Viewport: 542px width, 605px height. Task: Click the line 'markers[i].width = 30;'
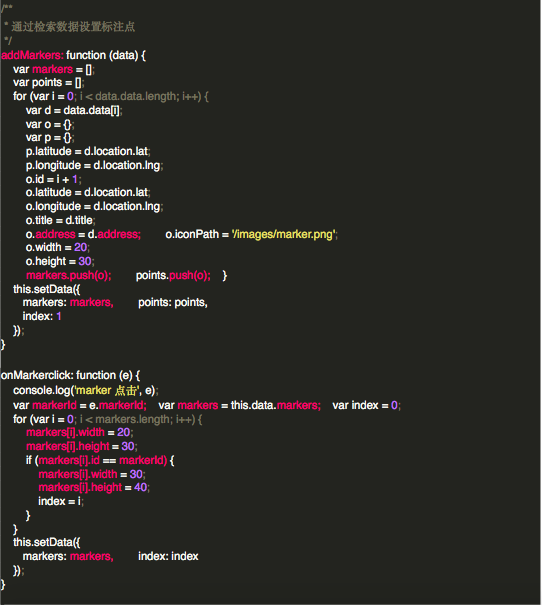coord(92,474)
